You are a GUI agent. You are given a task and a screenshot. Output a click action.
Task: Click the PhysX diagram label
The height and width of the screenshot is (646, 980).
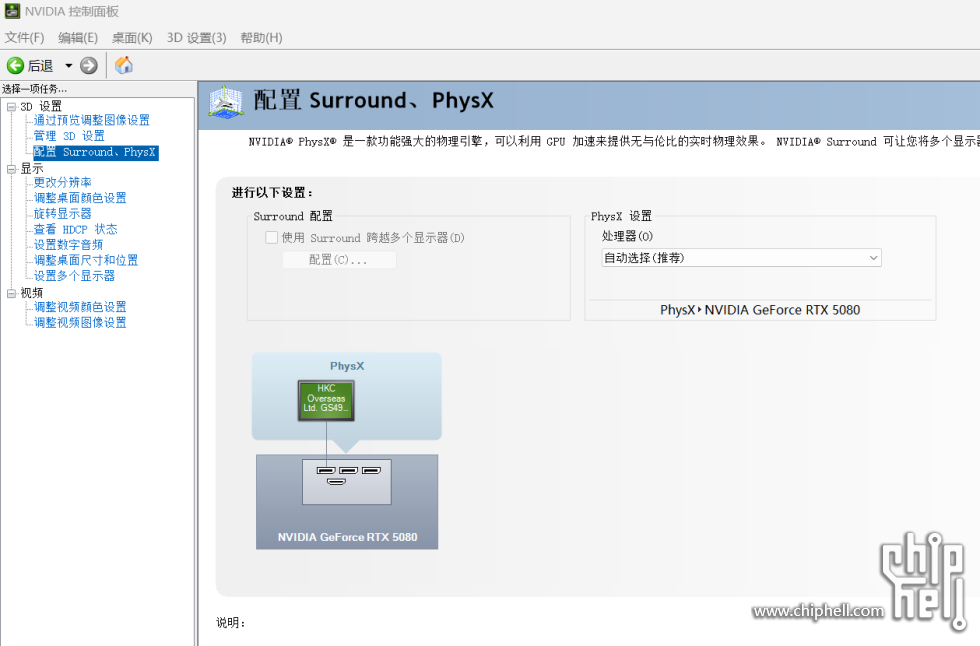click(347, 366)
